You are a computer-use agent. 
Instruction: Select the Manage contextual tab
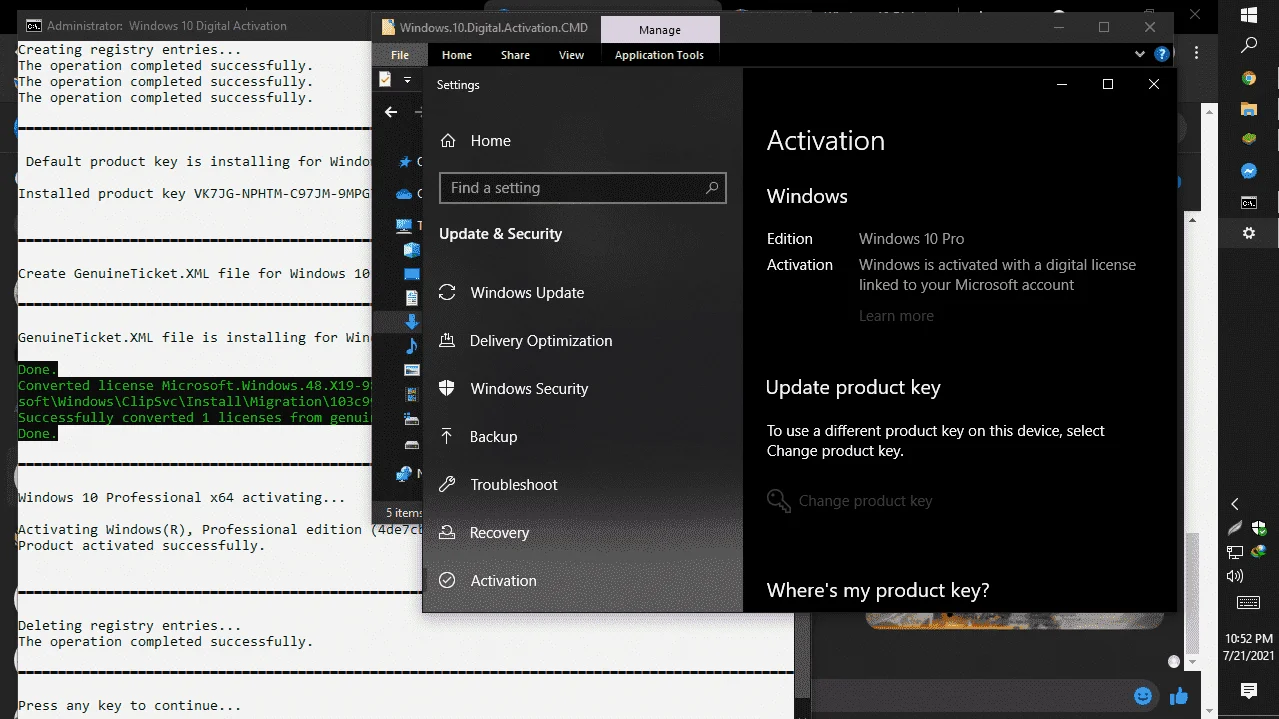(660, 30)
